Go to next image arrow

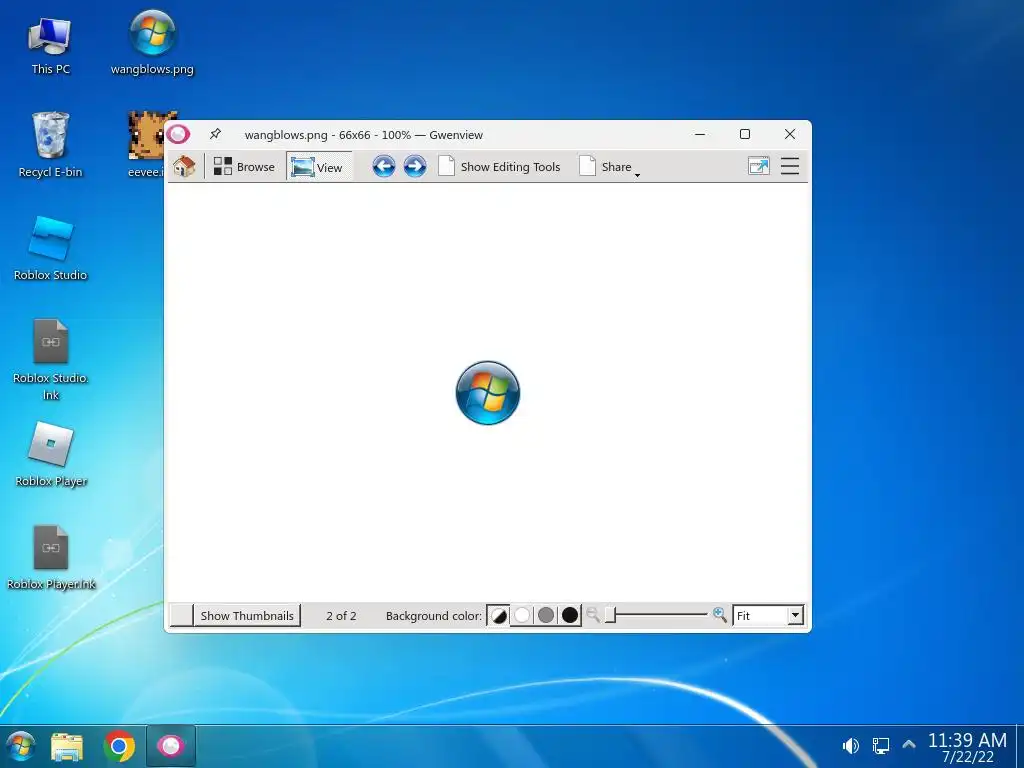tap(415, 167)
